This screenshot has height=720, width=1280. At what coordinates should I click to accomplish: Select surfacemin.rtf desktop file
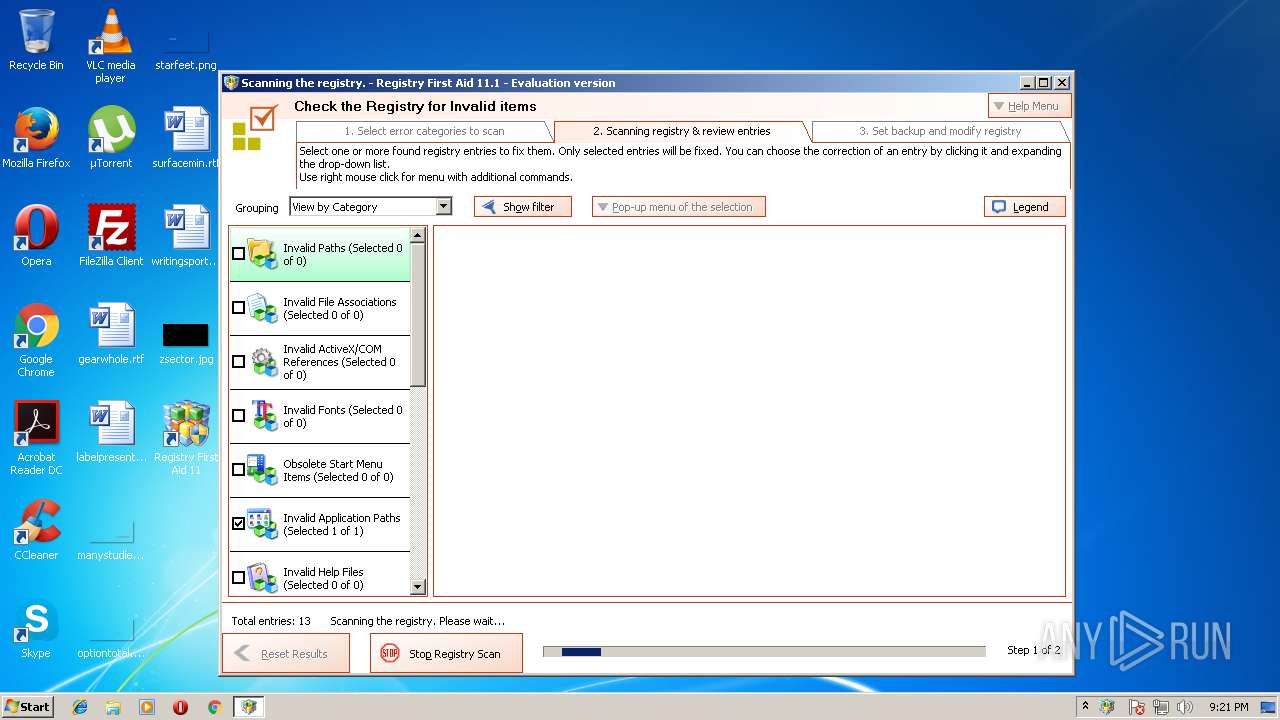pyautogui.click(x=186, y=138)
